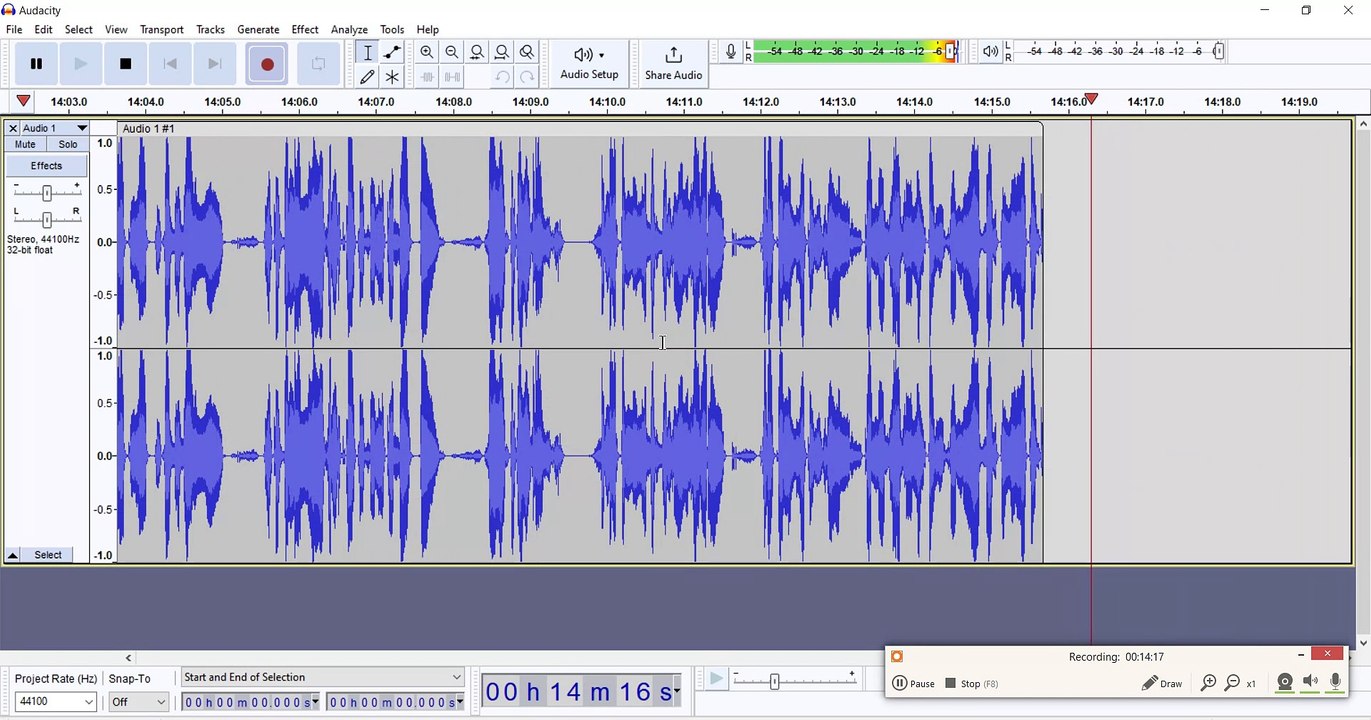Fit project to width zoom icon
The height and width of the screenshot is (720, 1371).
[x=502, y=53]
